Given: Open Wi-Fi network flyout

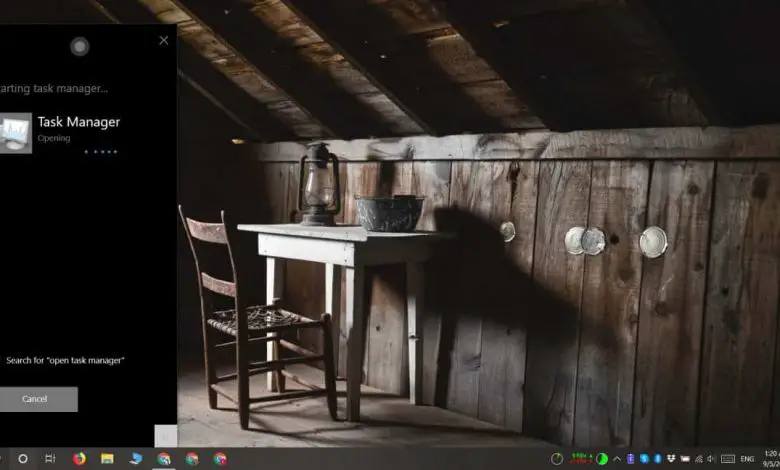Looking at the screenshot, I should [x=699, y=459].
